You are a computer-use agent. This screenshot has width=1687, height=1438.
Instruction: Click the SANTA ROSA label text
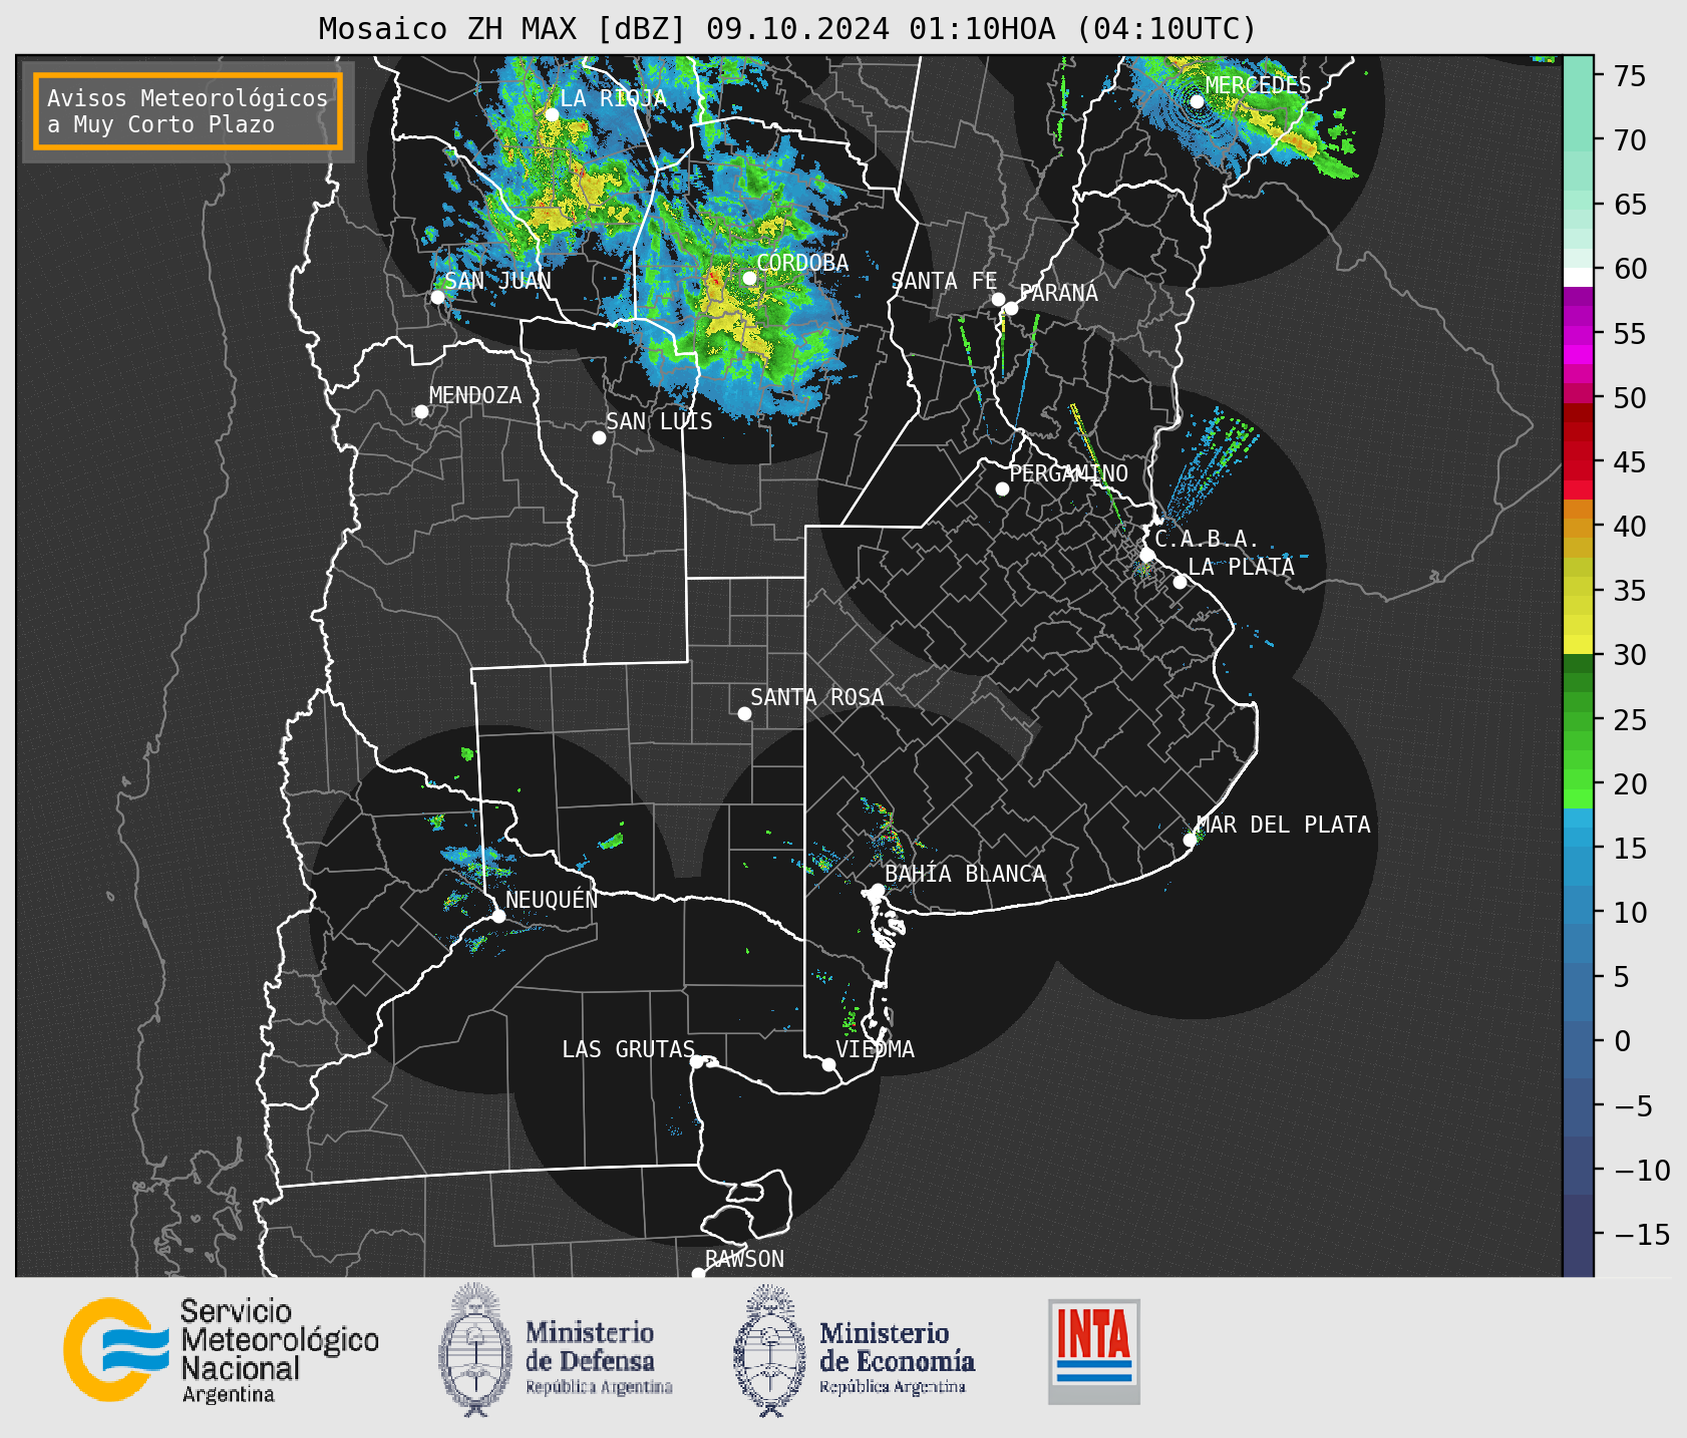[817, 697]
